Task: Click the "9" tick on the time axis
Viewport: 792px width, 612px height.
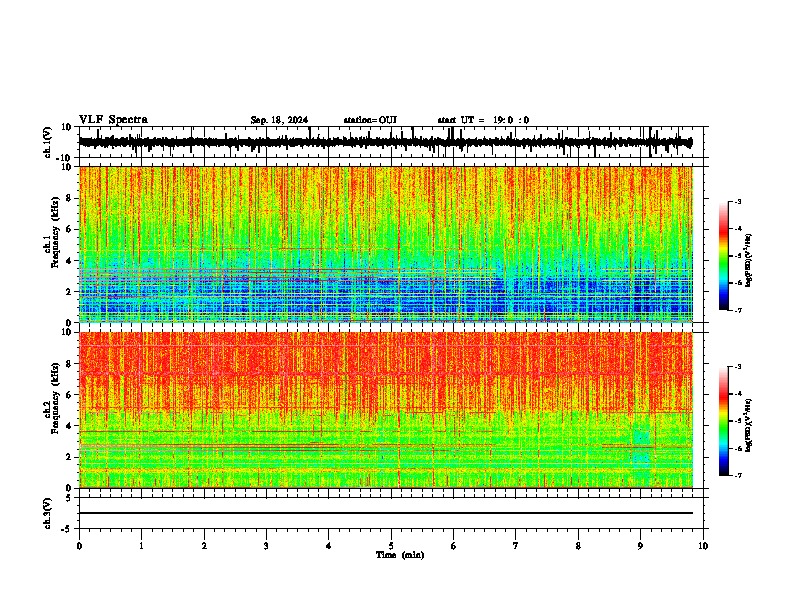Action: pos(640,546)
